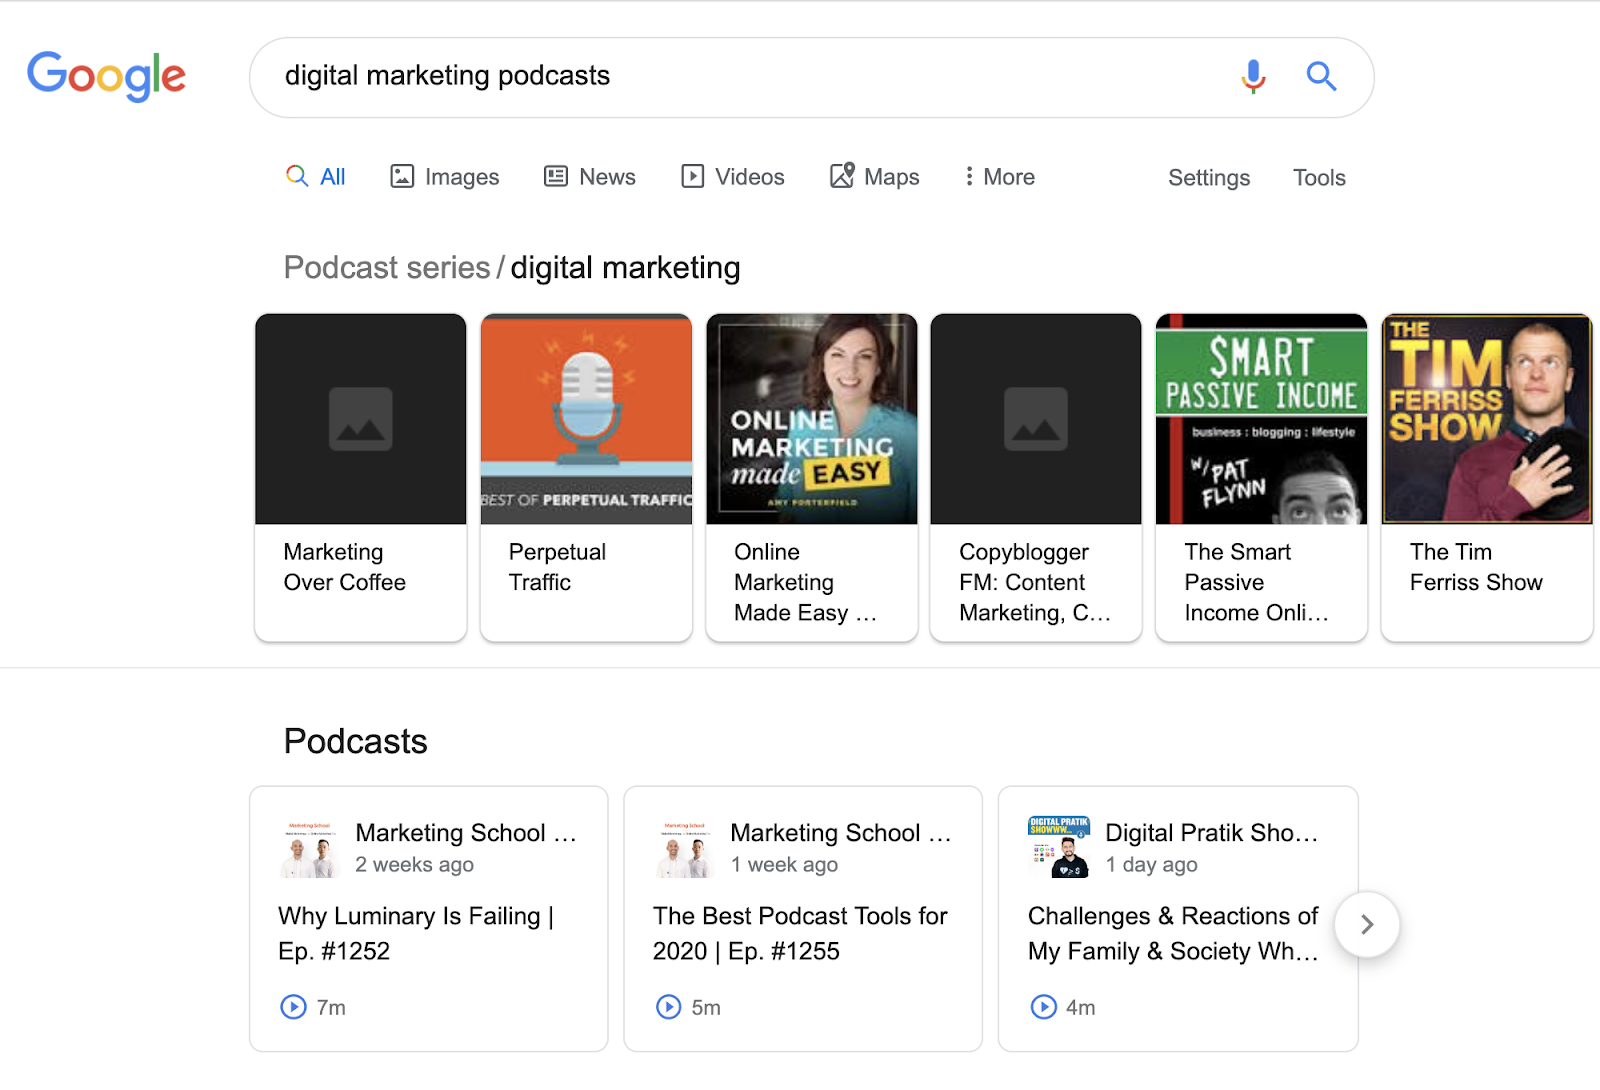Click the '5m' episode duration
Image resolution: width=1600 pixels, height=1090 pixels.
tap(706, 1008)
